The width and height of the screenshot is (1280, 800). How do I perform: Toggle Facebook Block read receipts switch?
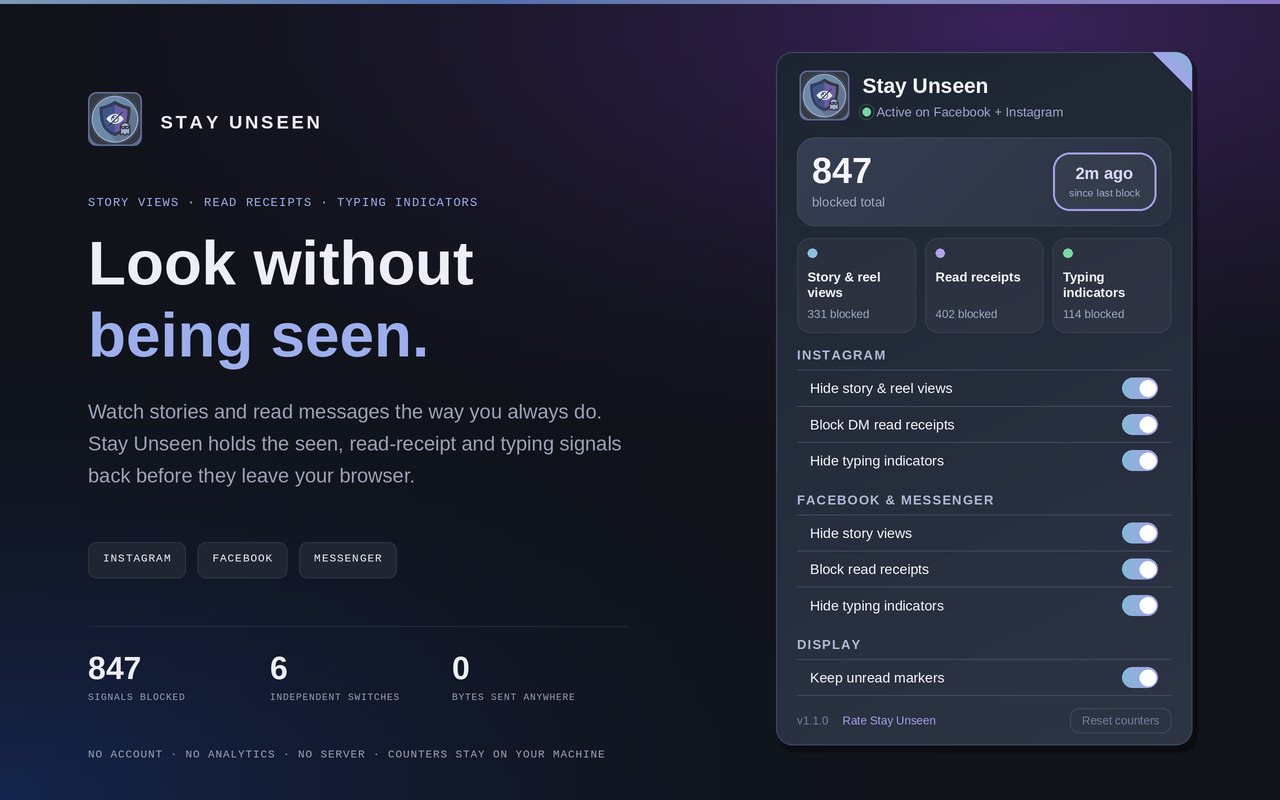(1140, 569)
